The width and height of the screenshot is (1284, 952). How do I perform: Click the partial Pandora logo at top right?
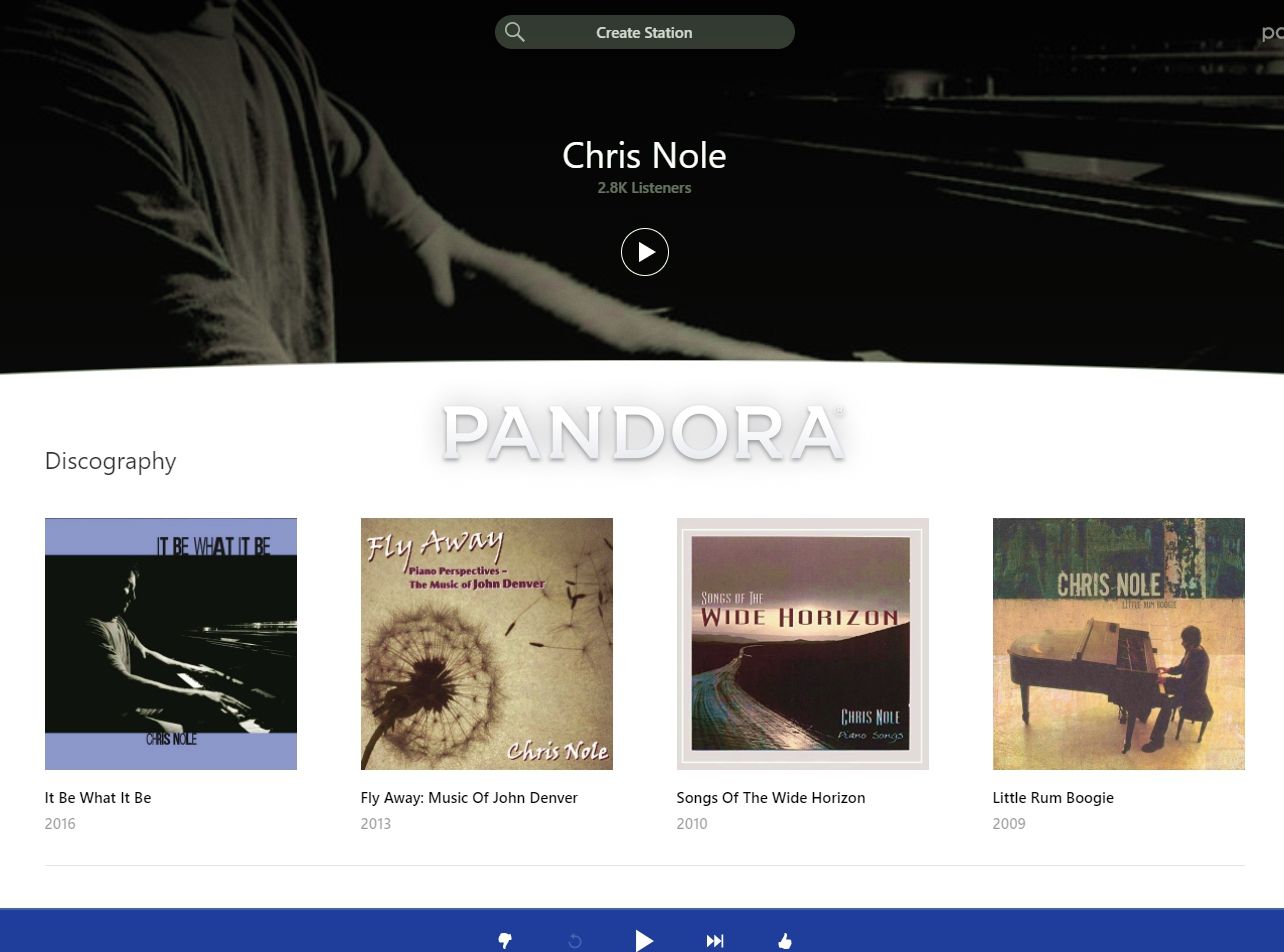click(x=1273, y=33)
